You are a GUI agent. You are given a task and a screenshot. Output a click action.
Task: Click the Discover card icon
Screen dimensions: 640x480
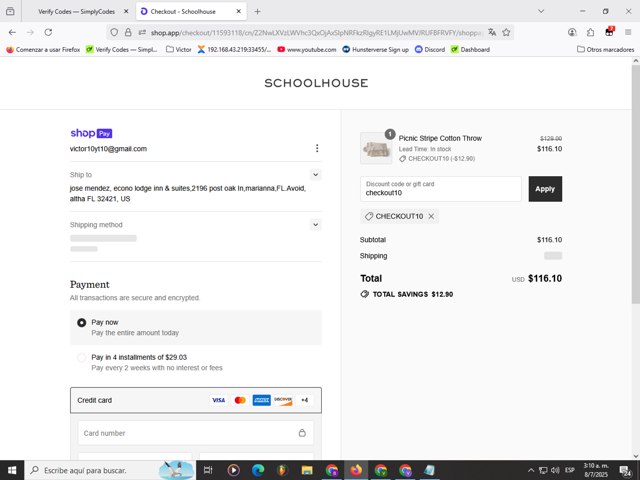click(x=283, y=400)
